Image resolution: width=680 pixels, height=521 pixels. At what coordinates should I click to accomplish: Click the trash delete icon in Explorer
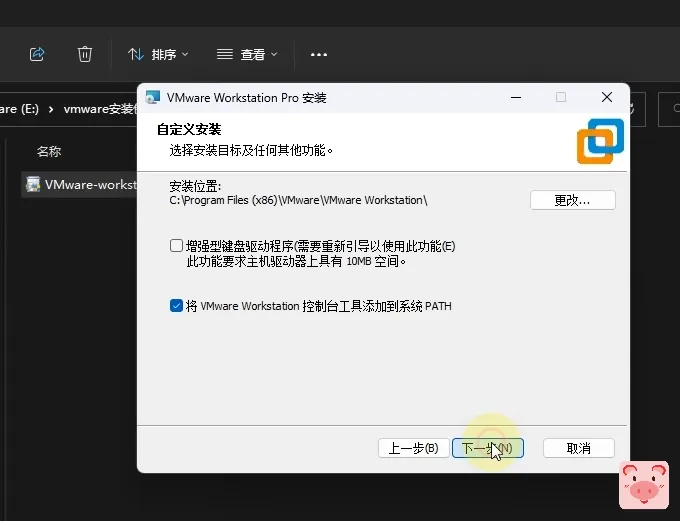pyautogui.click(x=85, y=54)
